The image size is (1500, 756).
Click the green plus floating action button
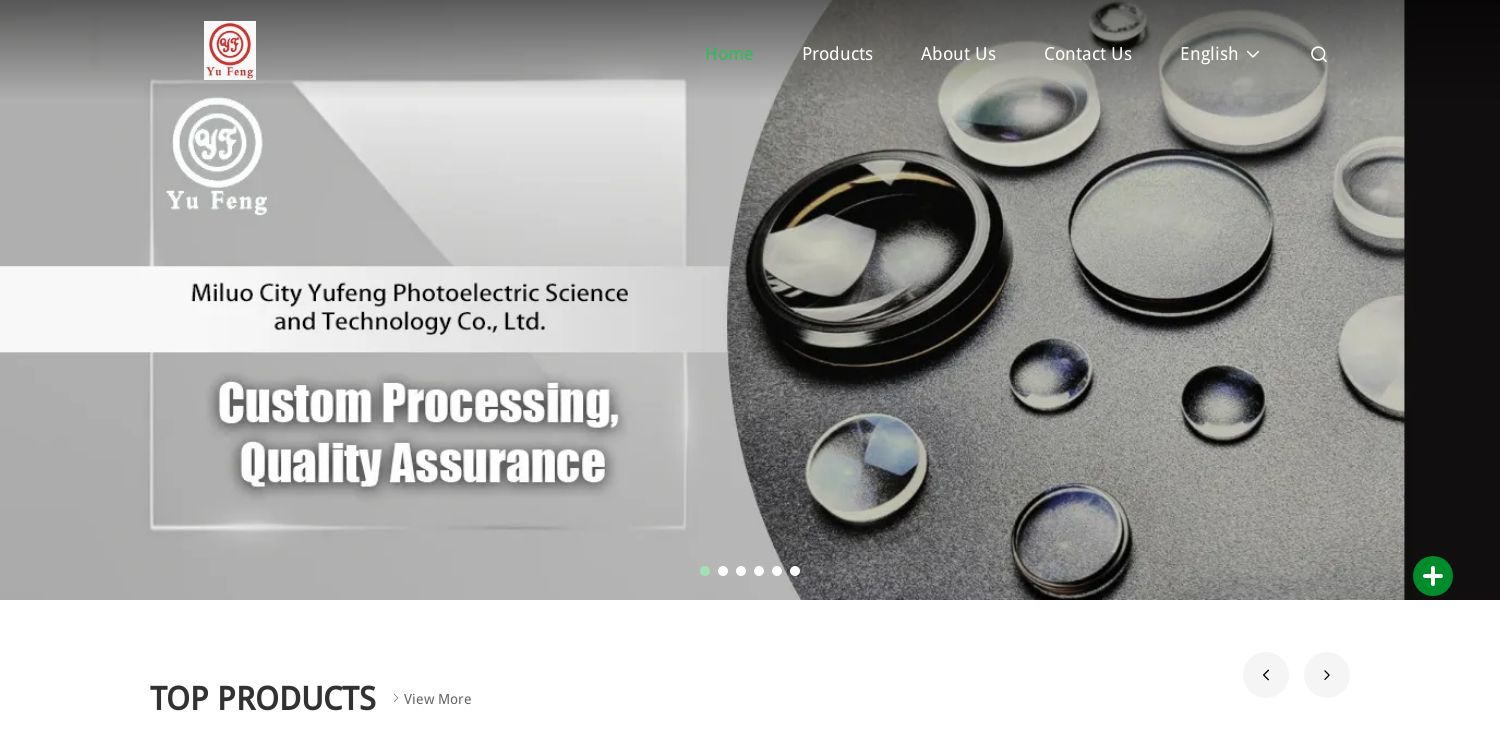(1433, 576)
